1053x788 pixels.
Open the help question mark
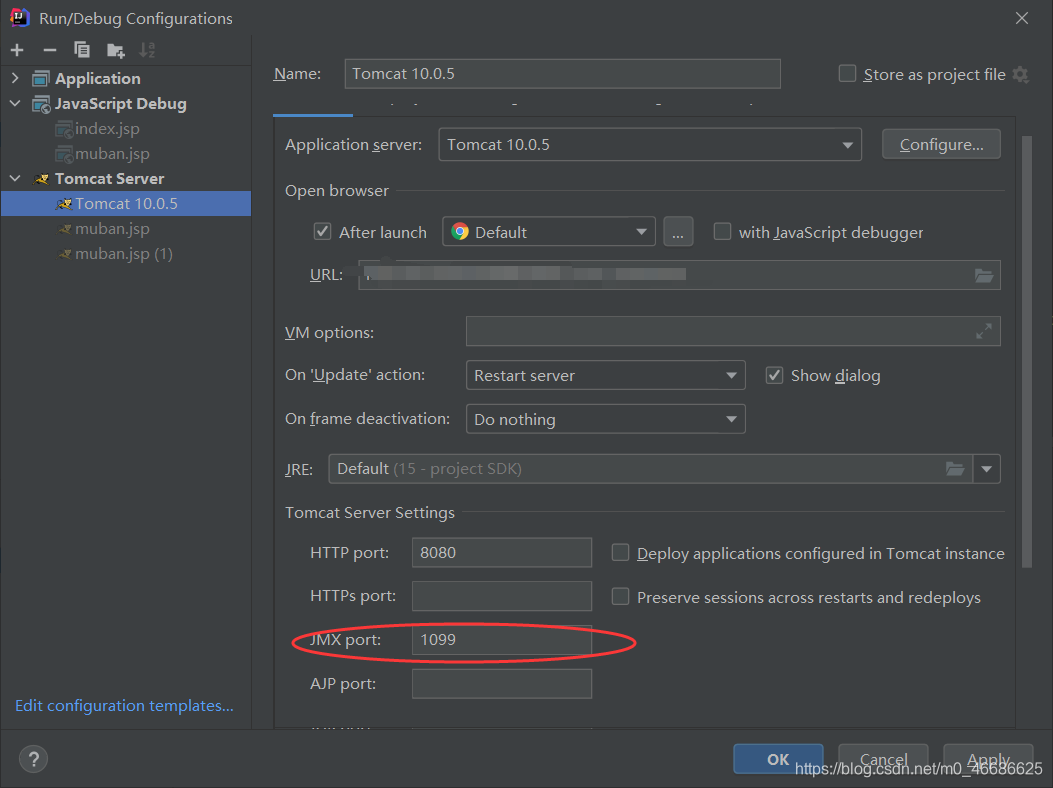34,759
